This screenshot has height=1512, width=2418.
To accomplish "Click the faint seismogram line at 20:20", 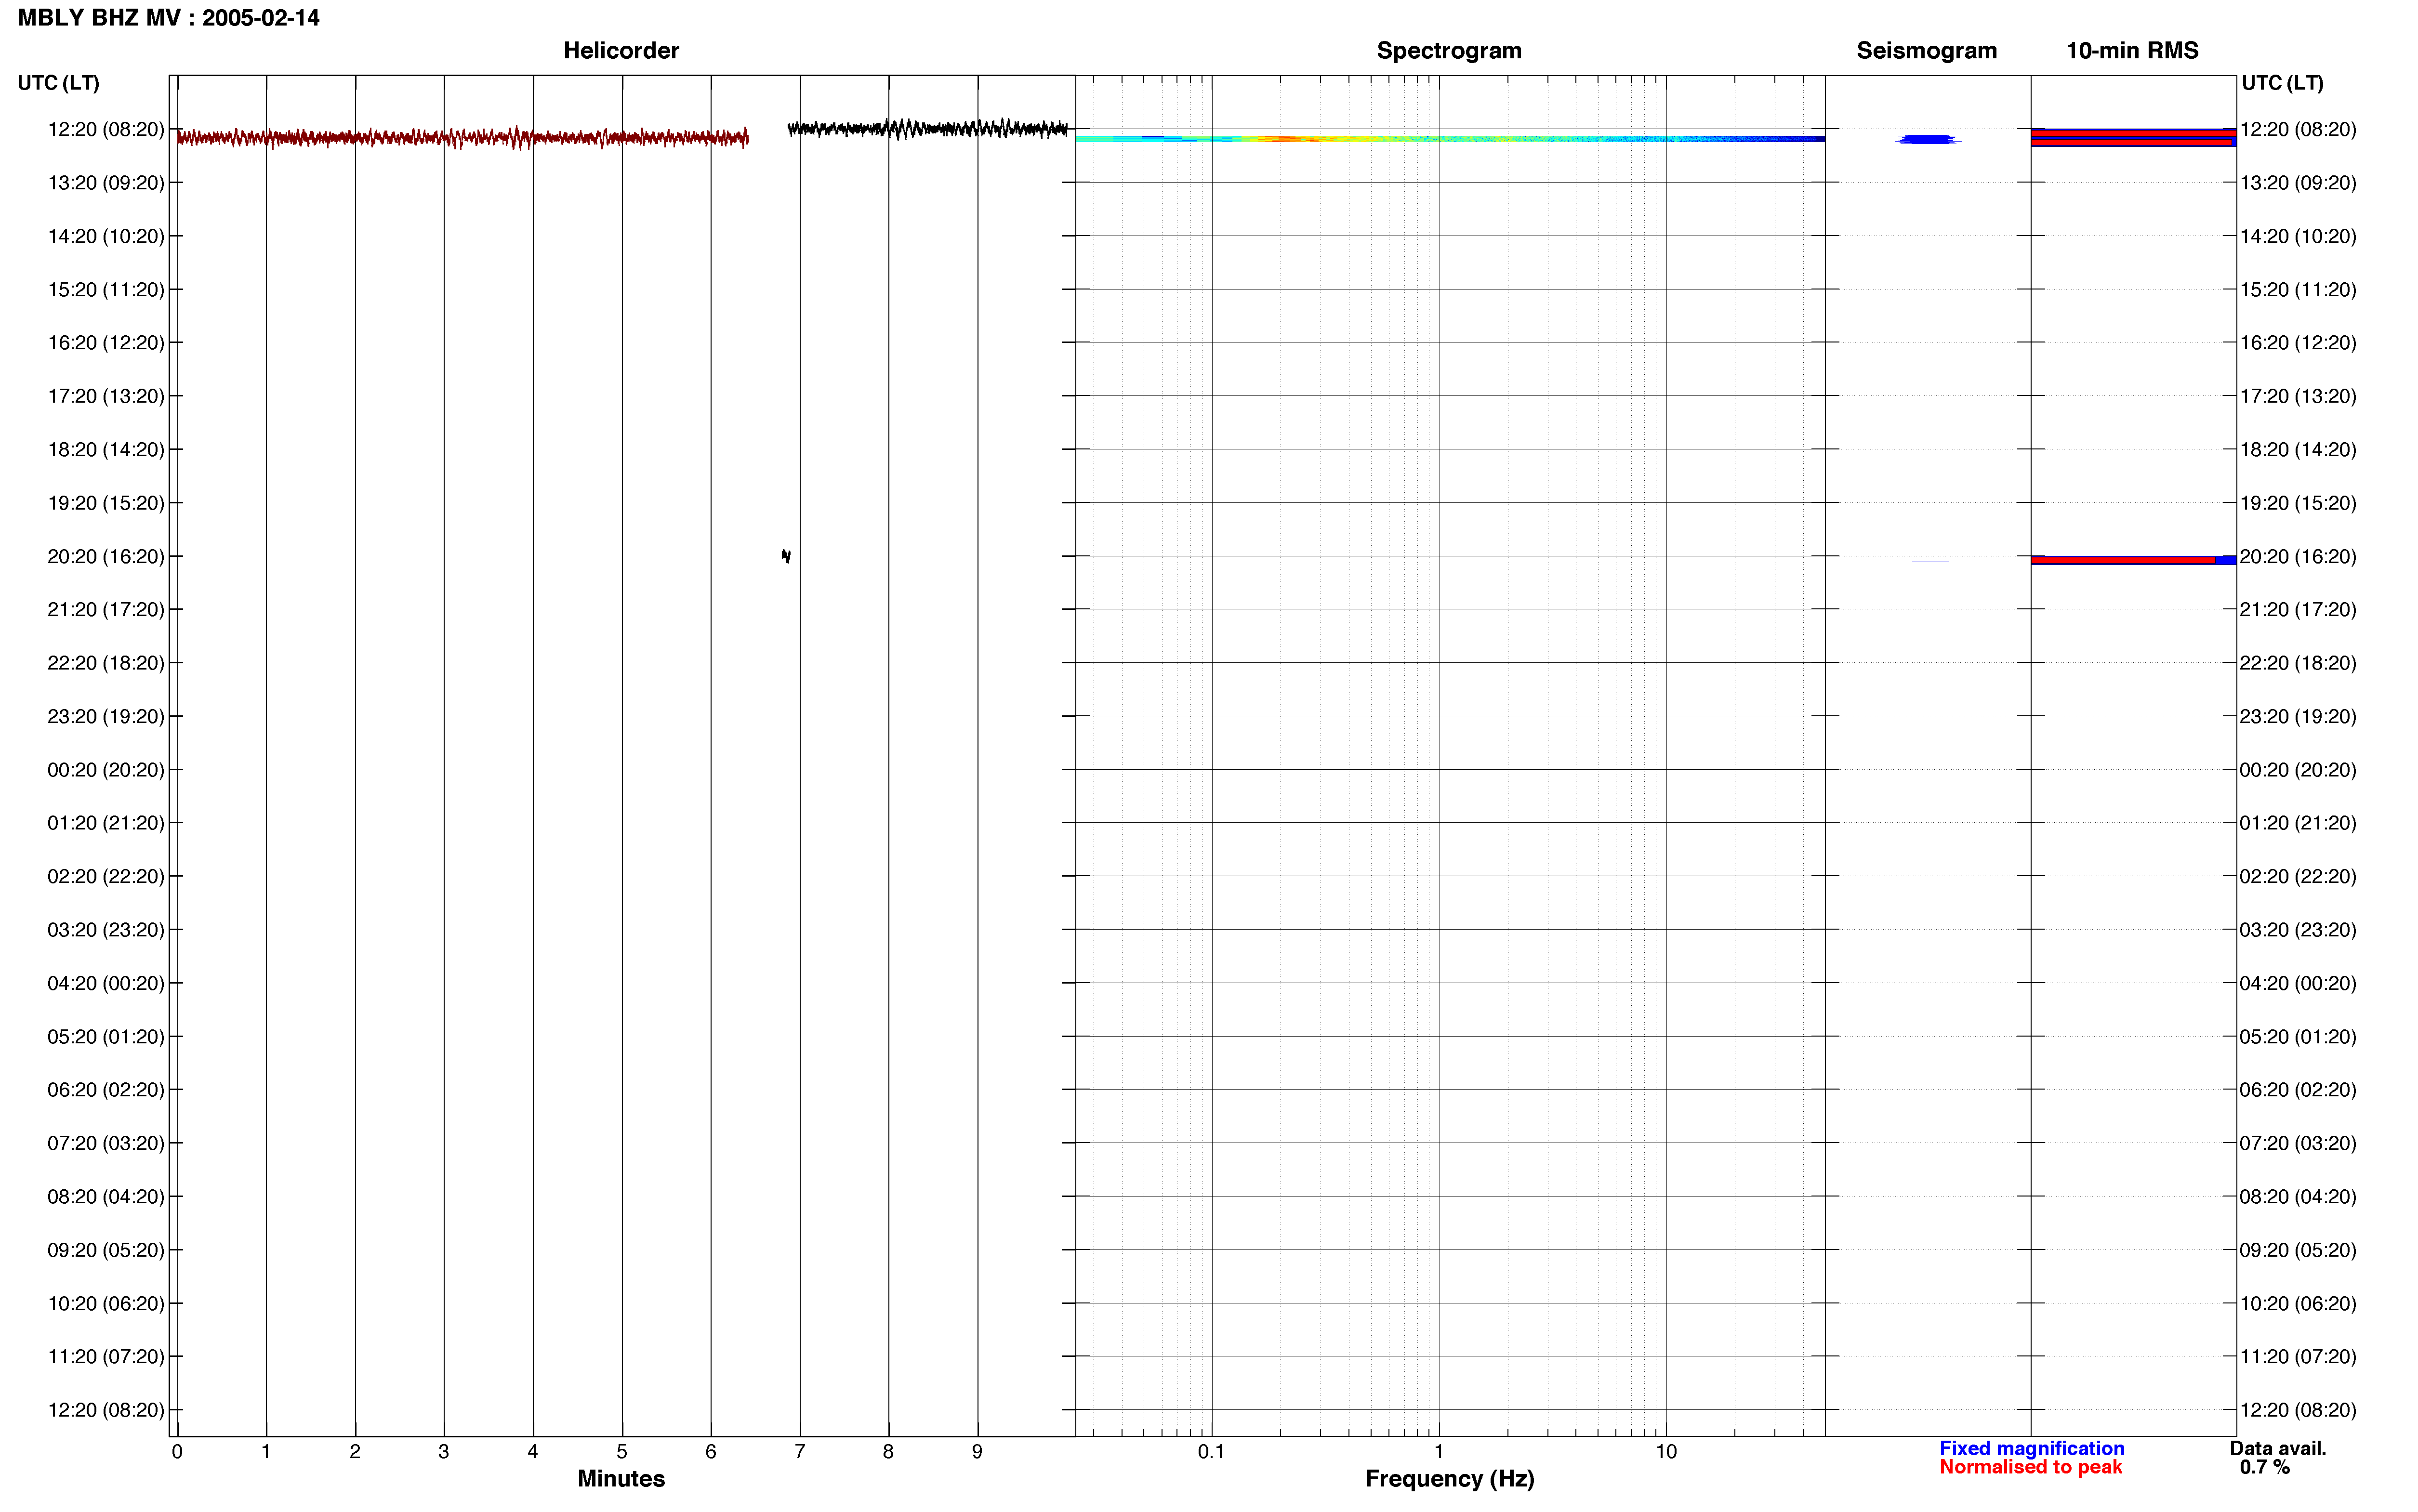I will point(1930,562).
